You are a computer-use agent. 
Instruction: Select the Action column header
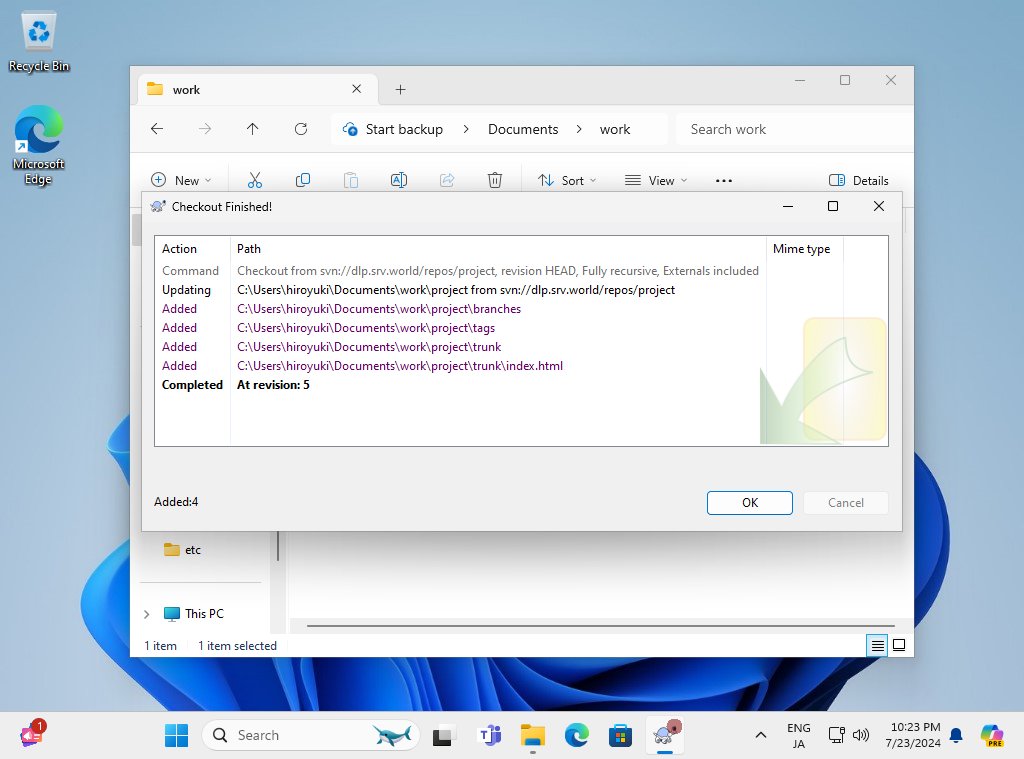point(193,249)
